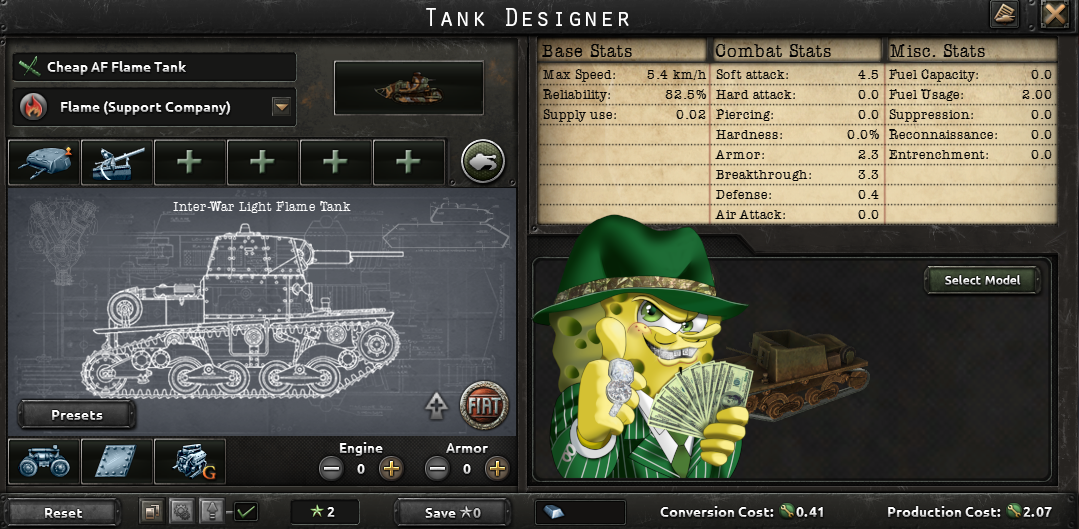The height and width of the screenshot is (529, 1079).
Task: Edit the Cheap AF Flame Tank name field
Action: pyautogui.click(x=155, y=67)
